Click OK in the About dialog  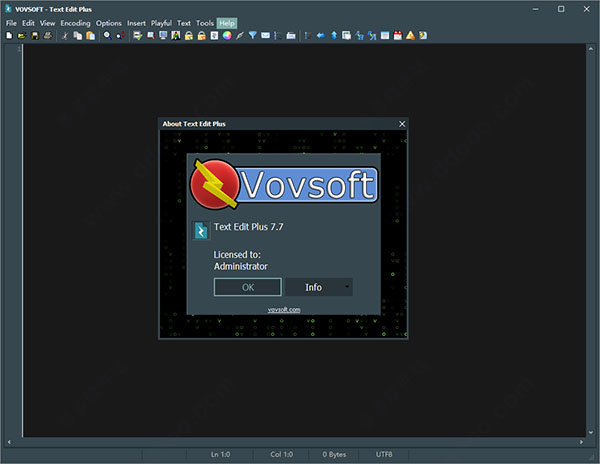click(248, 287)
